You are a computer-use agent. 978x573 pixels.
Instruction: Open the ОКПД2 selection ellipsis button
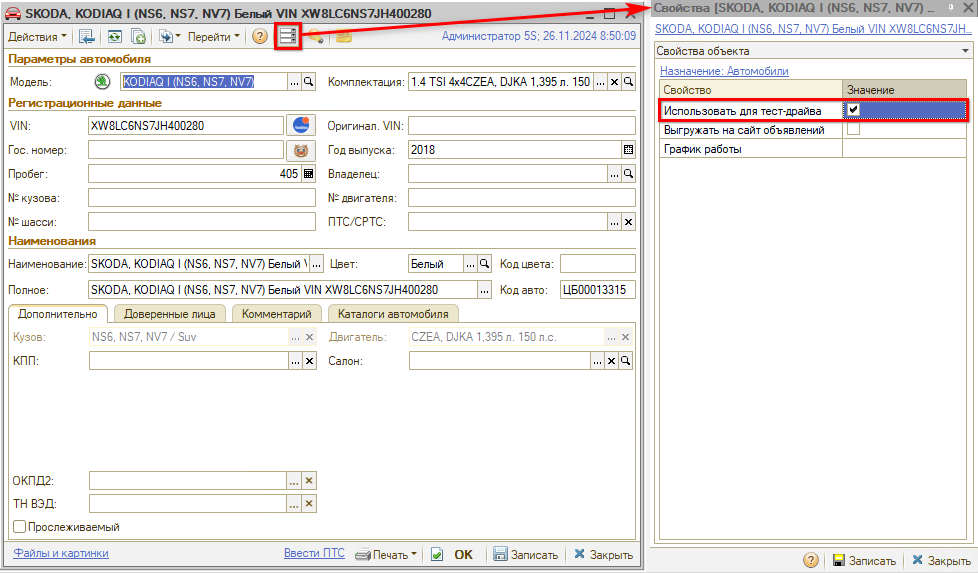pos(294,481)
